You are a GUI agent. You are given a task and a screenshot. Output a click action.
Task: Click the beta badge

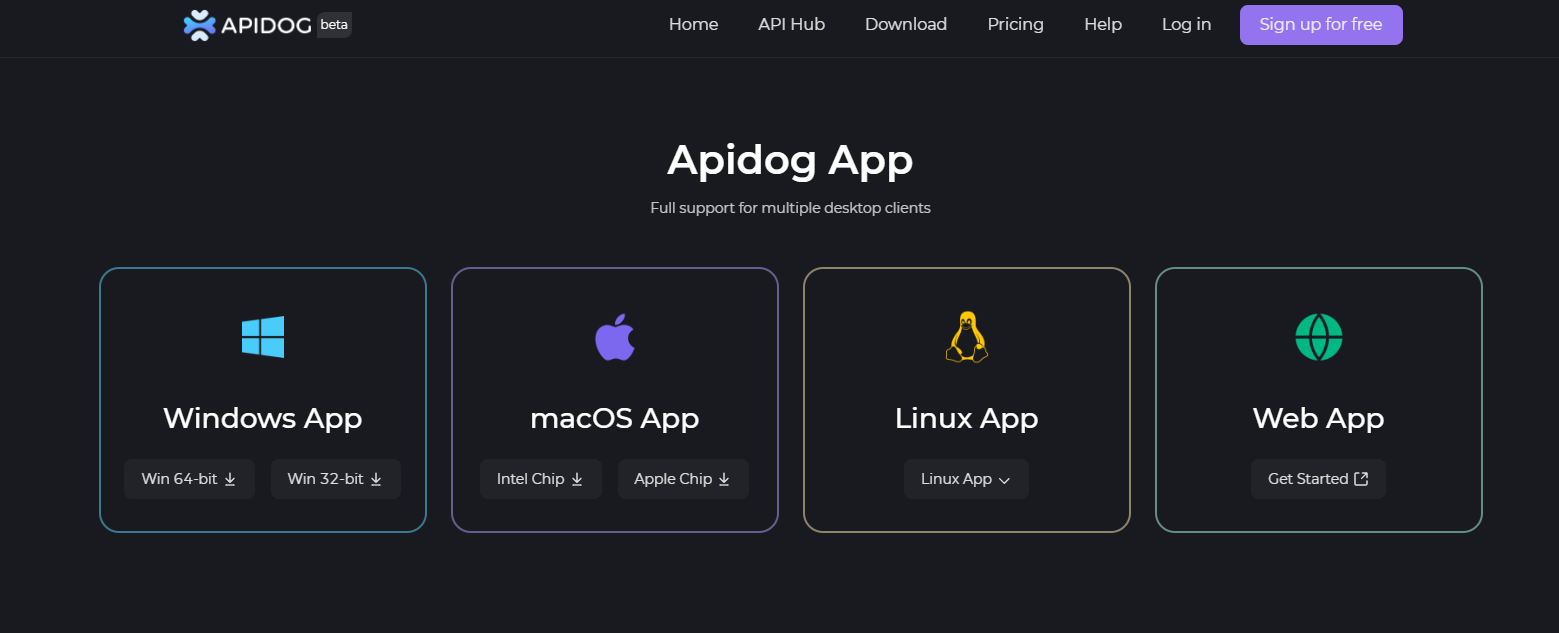click(x=334, y=25)
